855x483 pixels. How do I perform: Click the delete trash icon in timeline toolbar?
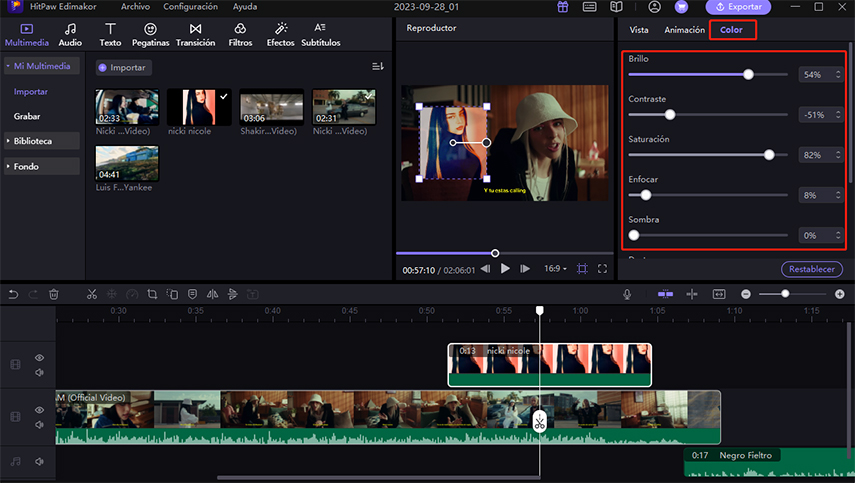(53, 294)
